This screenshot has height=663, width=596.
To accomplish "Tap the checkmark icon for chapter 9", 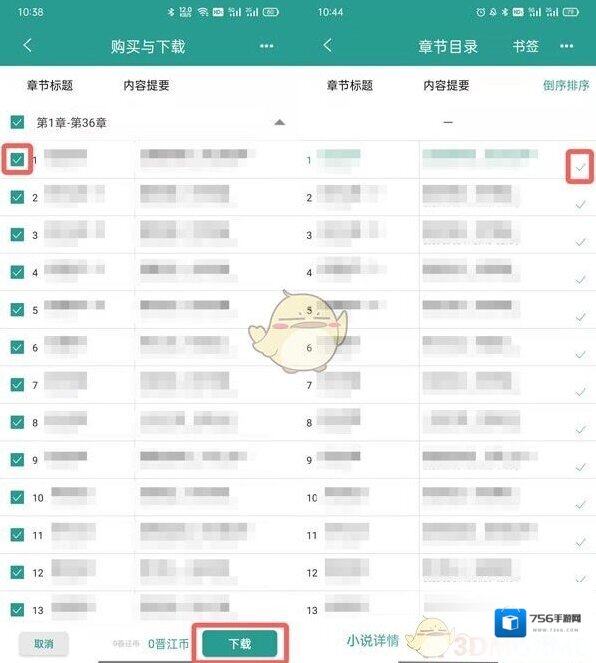I will click(580, 467).
